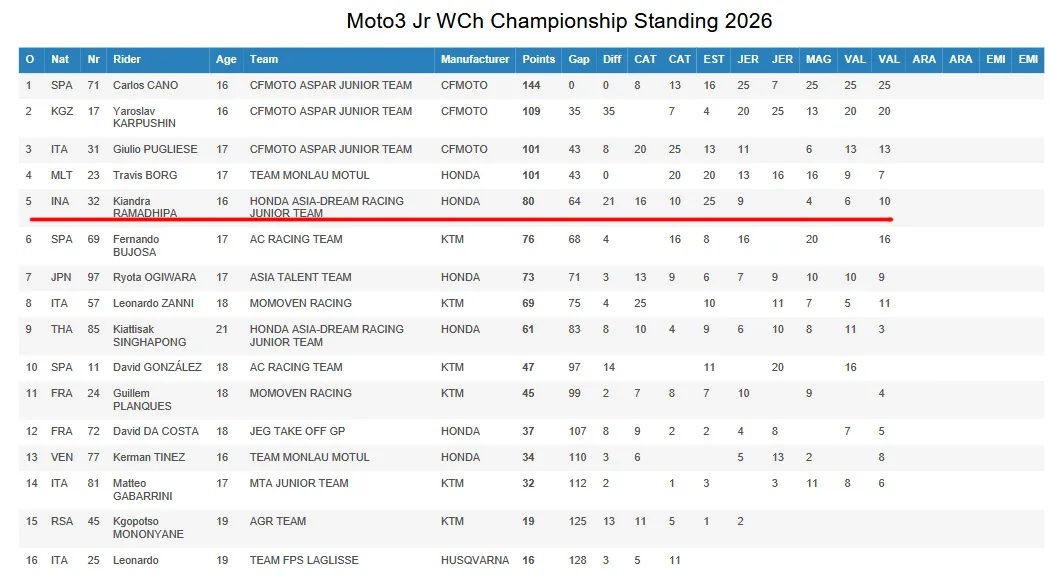Select rider Kerman TINEZ's name

pos(149,458)
